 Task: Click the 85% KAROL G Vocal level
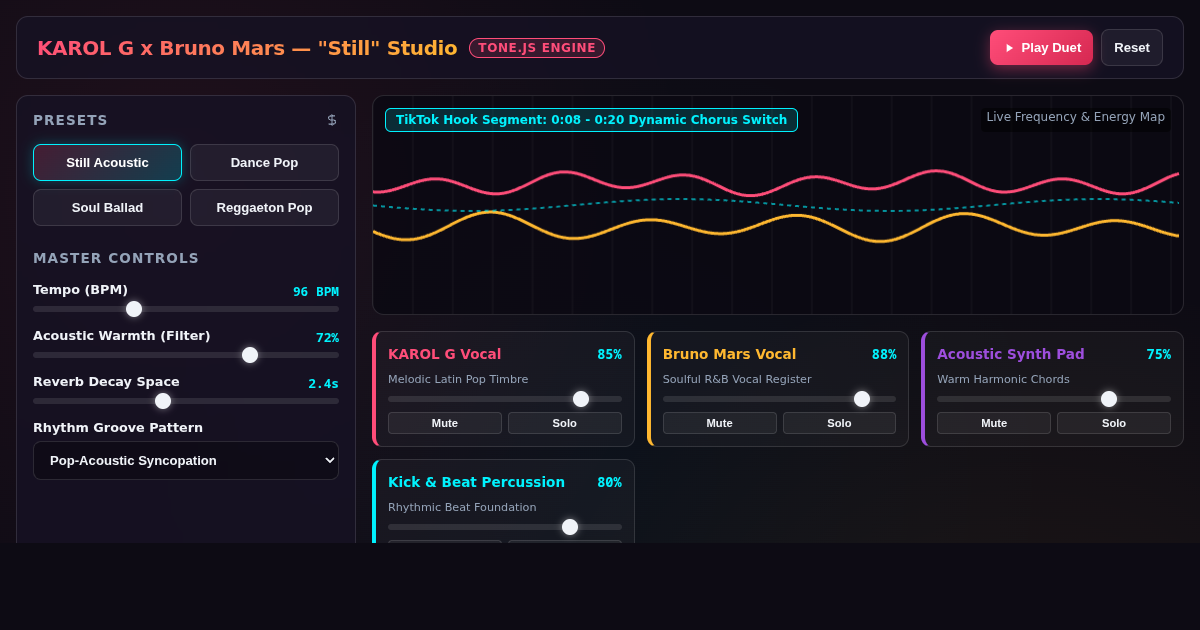pyautogui.click(x=609, y=354)
